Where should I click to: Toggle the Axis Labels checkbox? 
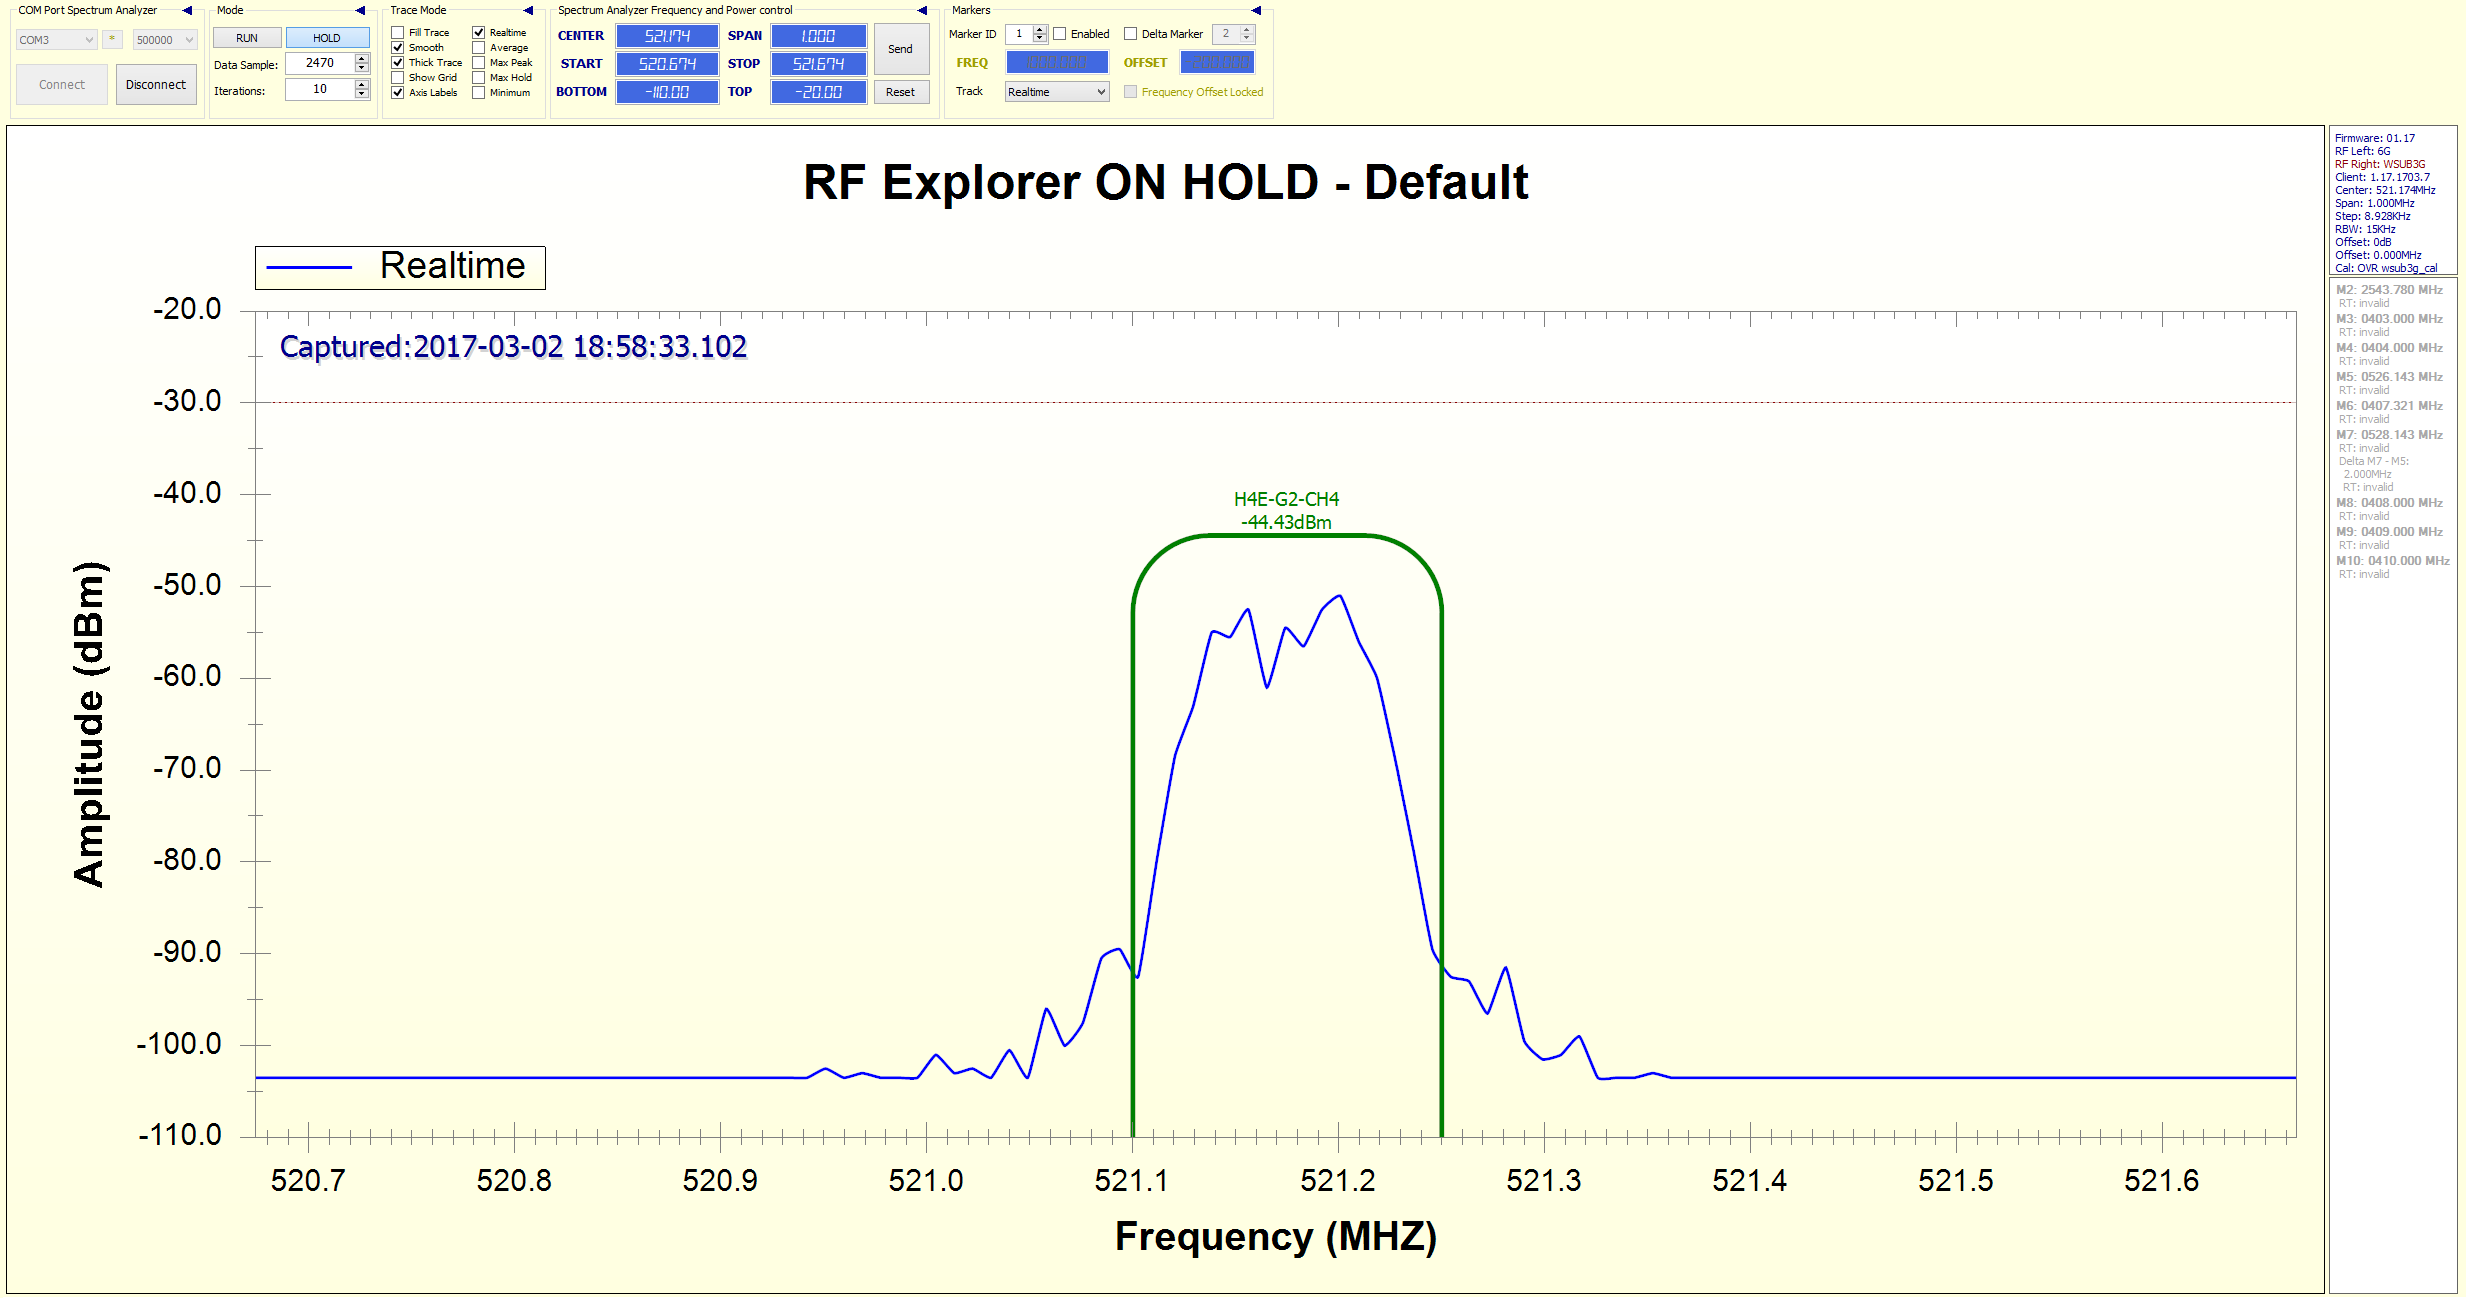(398, 93)
